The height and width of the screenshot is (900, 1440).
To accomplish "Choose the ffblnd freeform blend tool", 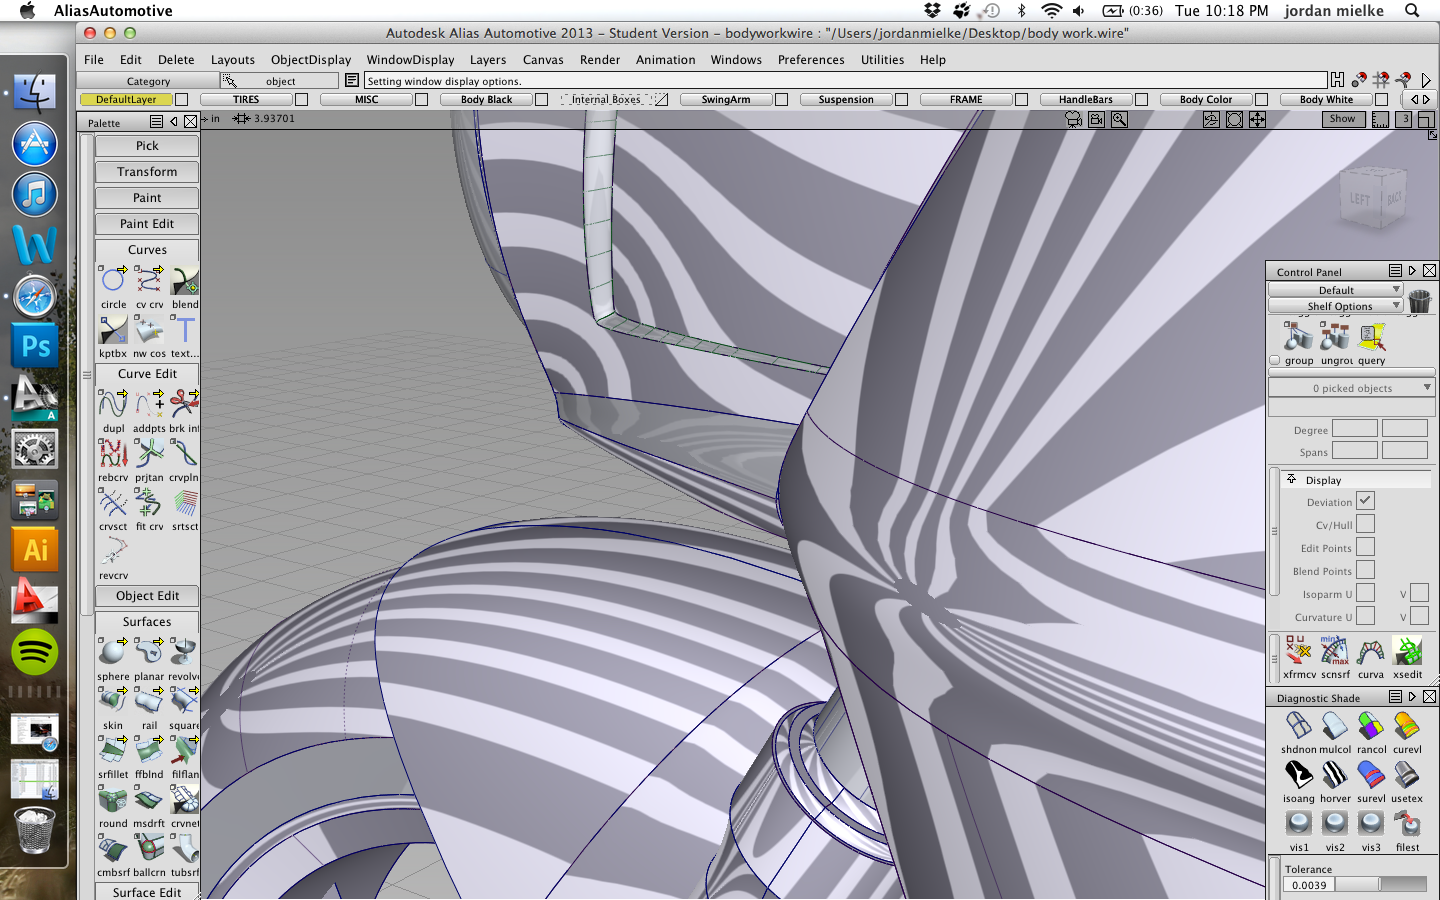I will (x=149, y=751).
